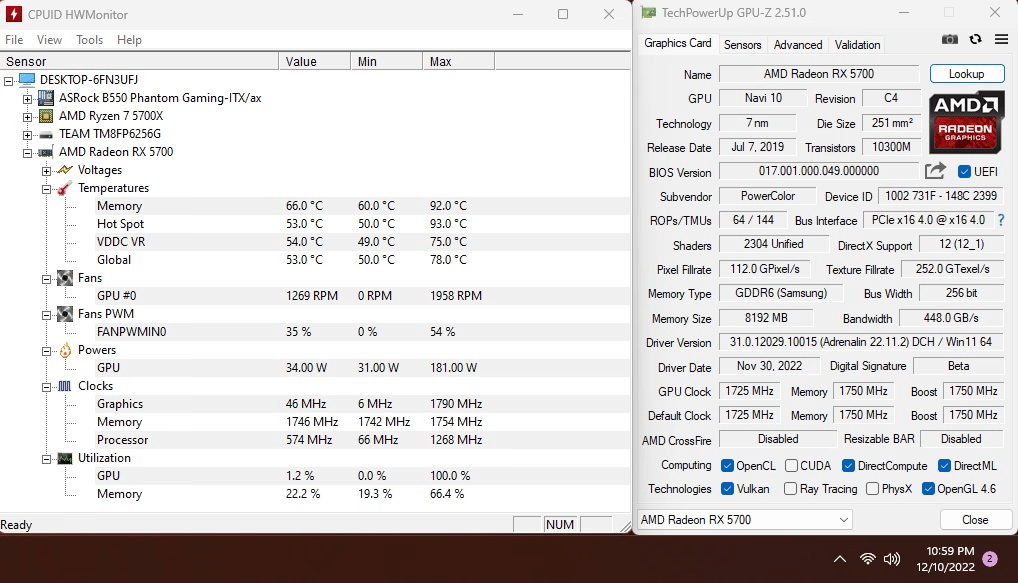Expand the Voltages node

pyautogui.click(x=46, y=171)
